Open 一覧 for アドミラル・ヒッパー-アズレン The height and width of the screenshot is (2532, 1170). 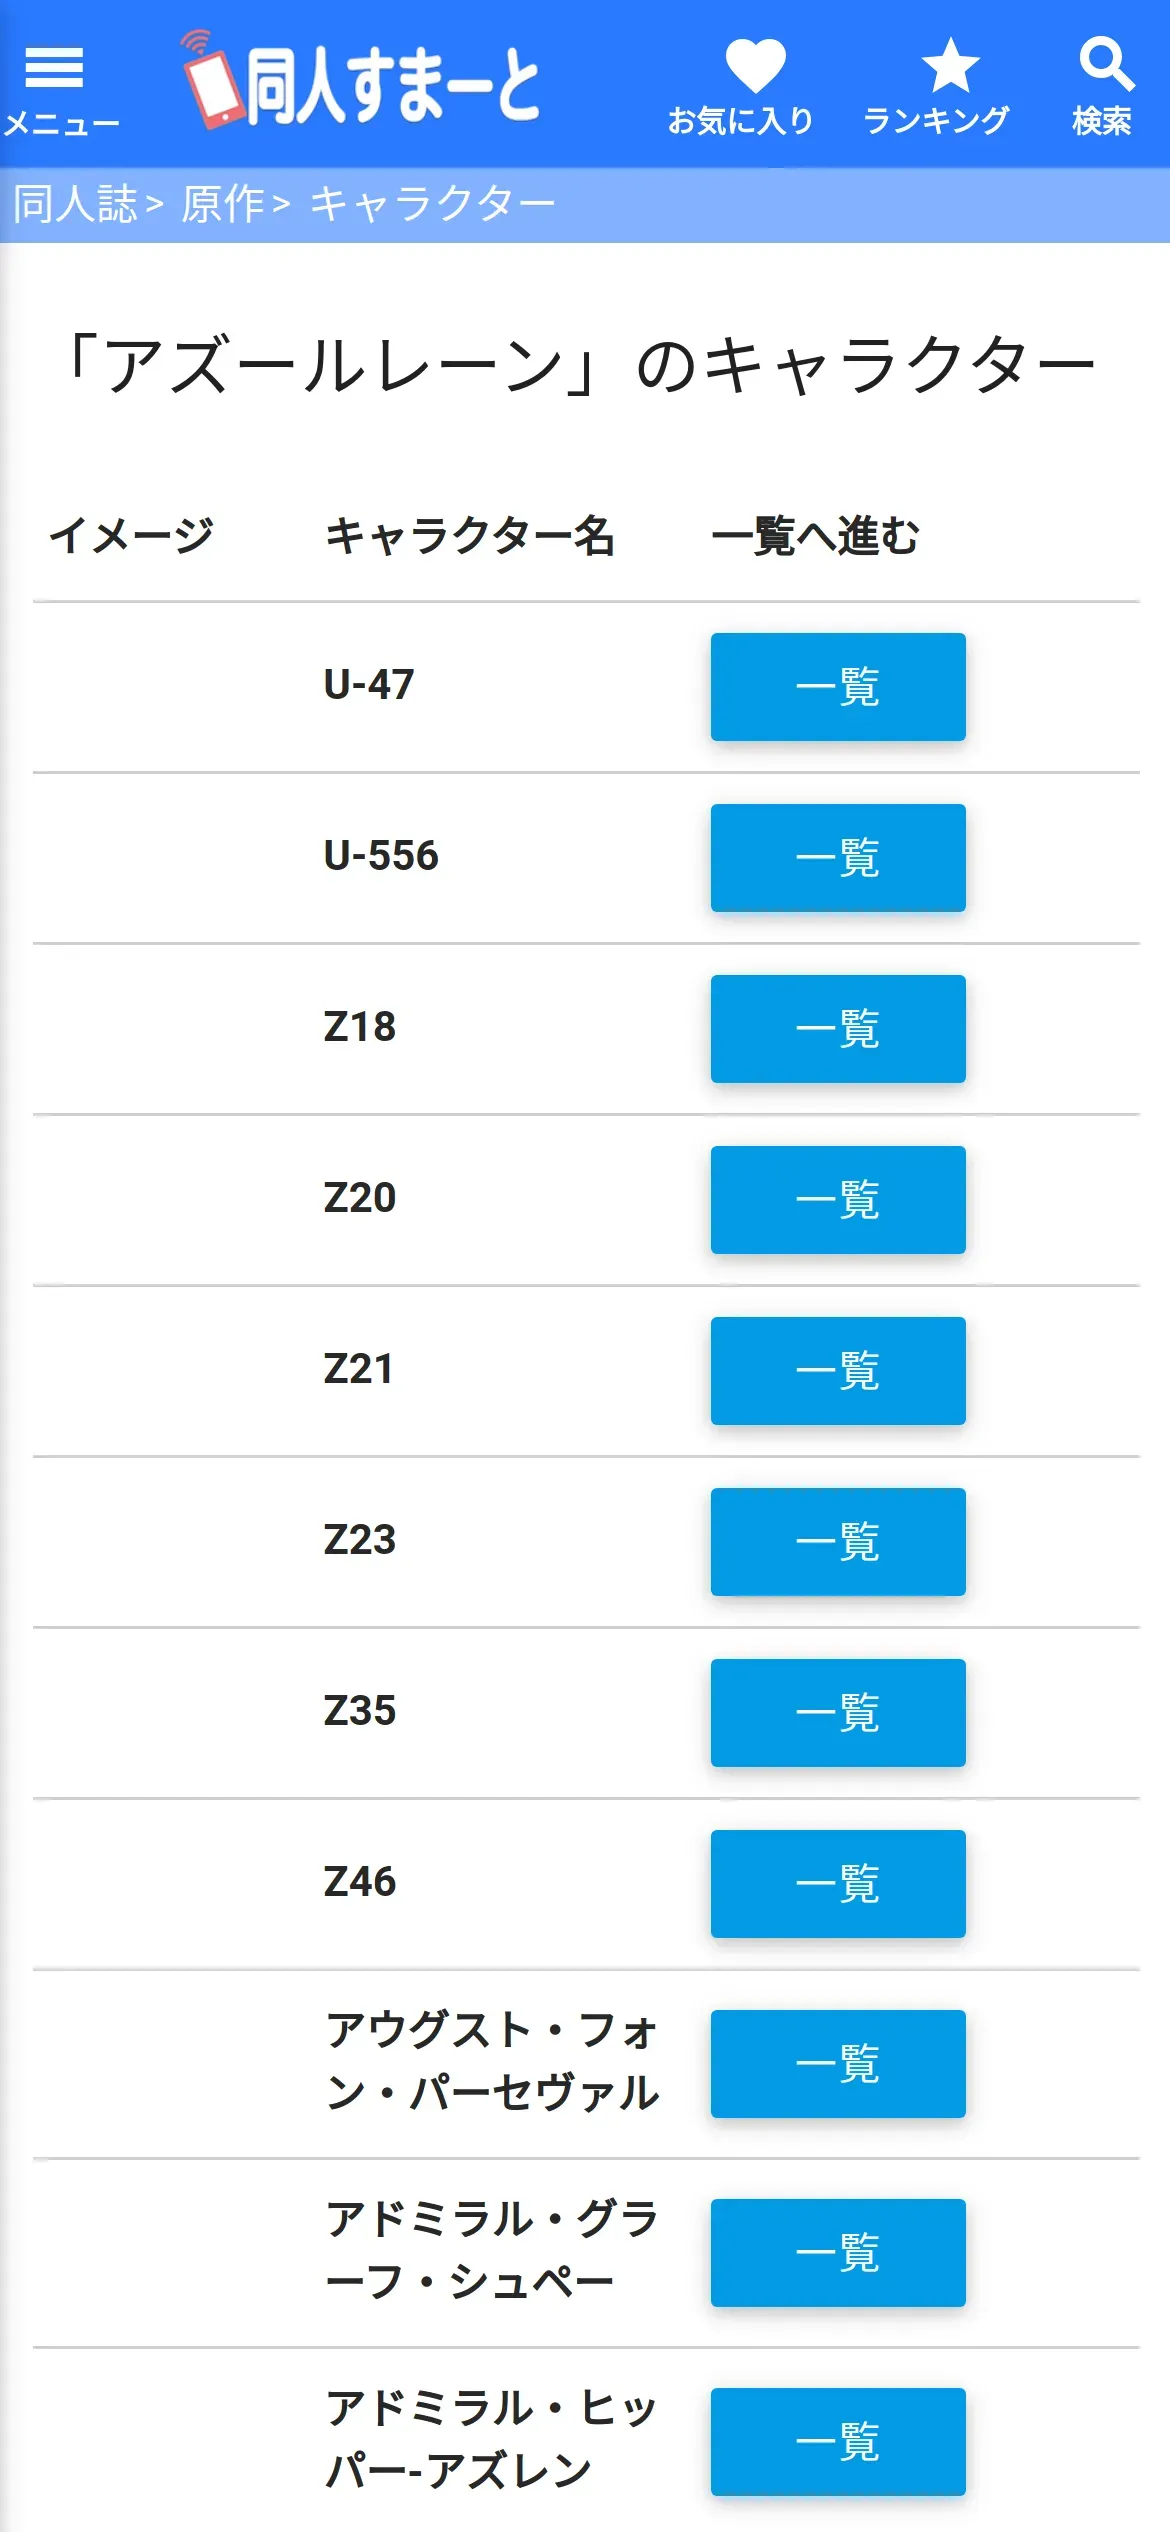pos(838,2442)
